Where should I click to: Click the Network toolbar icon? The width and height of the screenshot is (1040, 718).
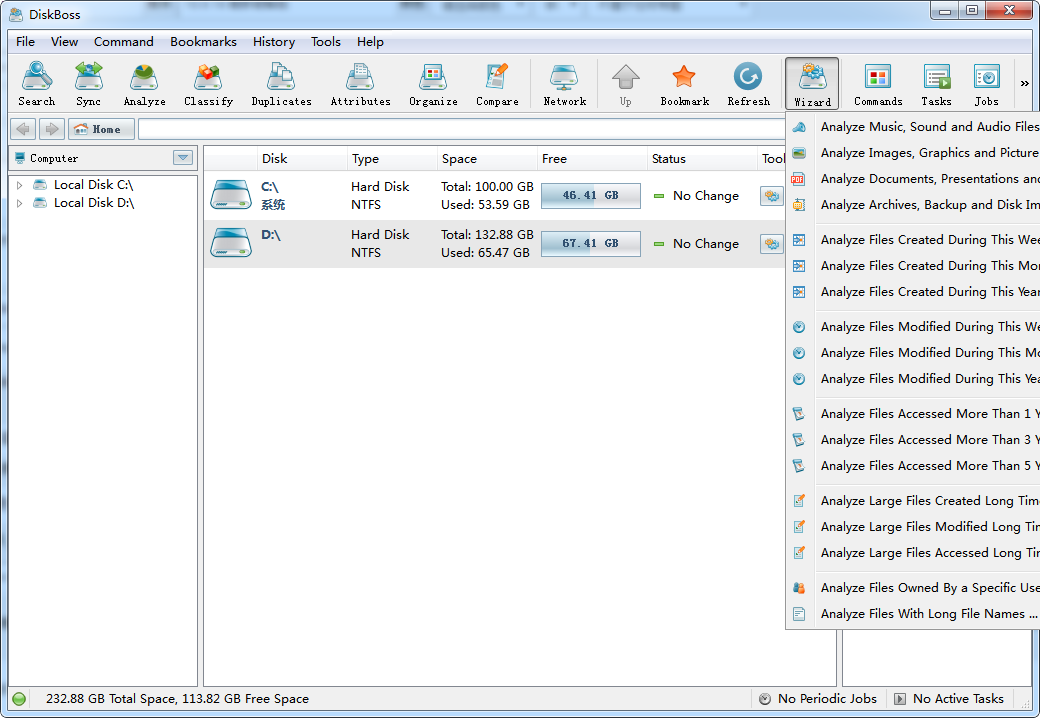tap(564, 84)
